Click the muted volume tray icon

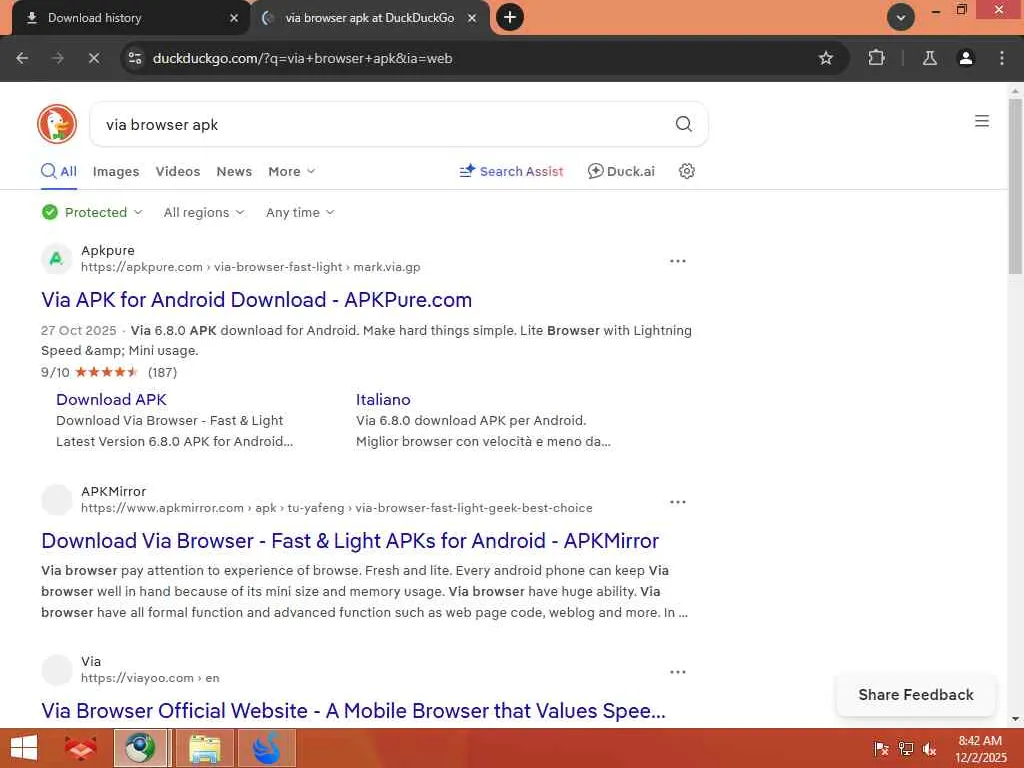coord(929,748)
